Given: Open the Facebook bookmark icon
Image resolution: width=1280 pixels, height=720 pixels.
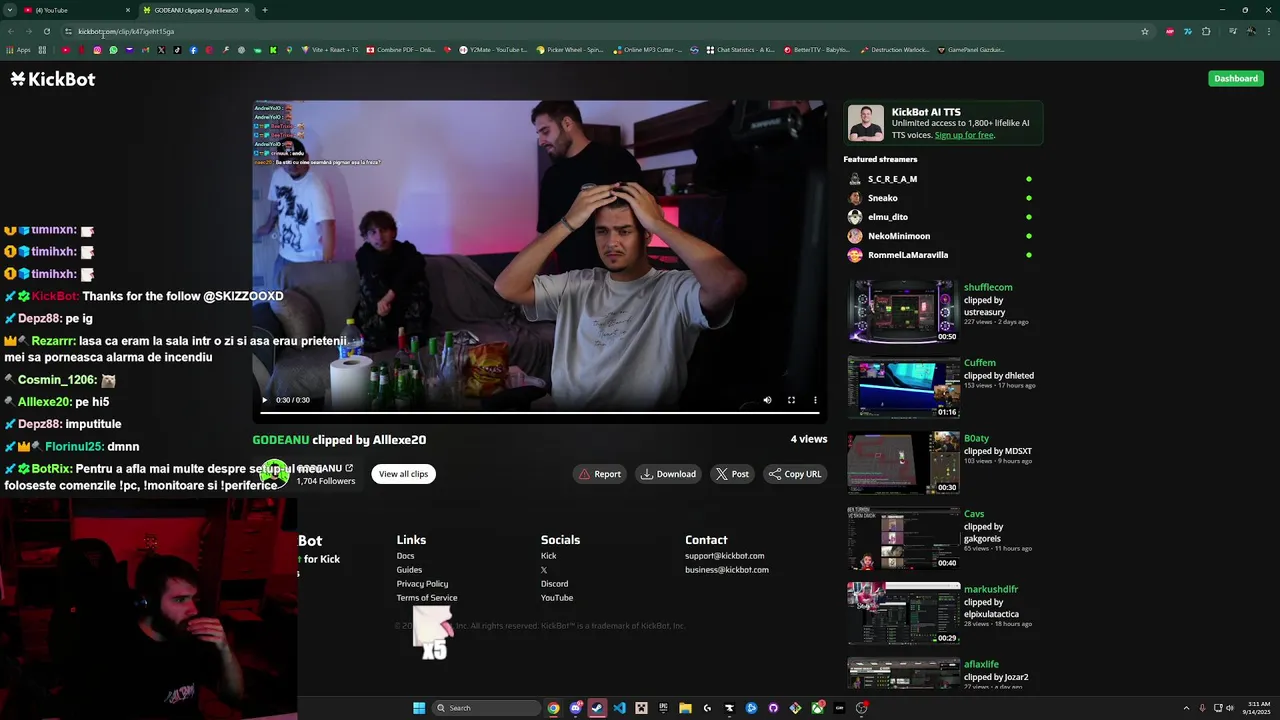Looking at the screenshot, I should click(x=193, y=50).
